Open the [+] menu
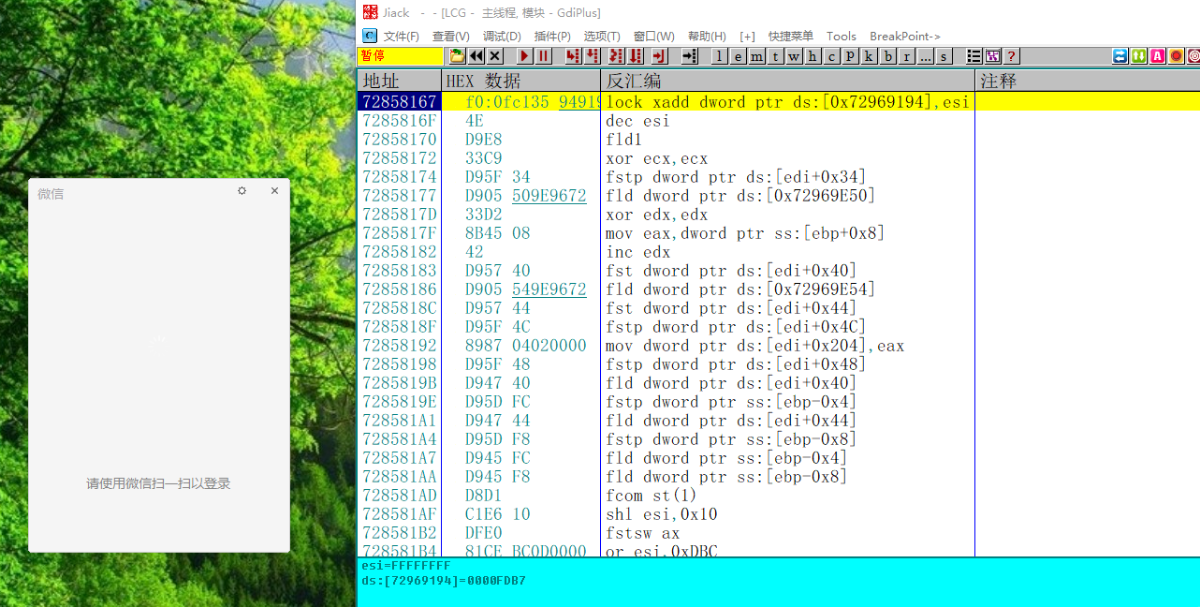 click(x=747, y=36)
